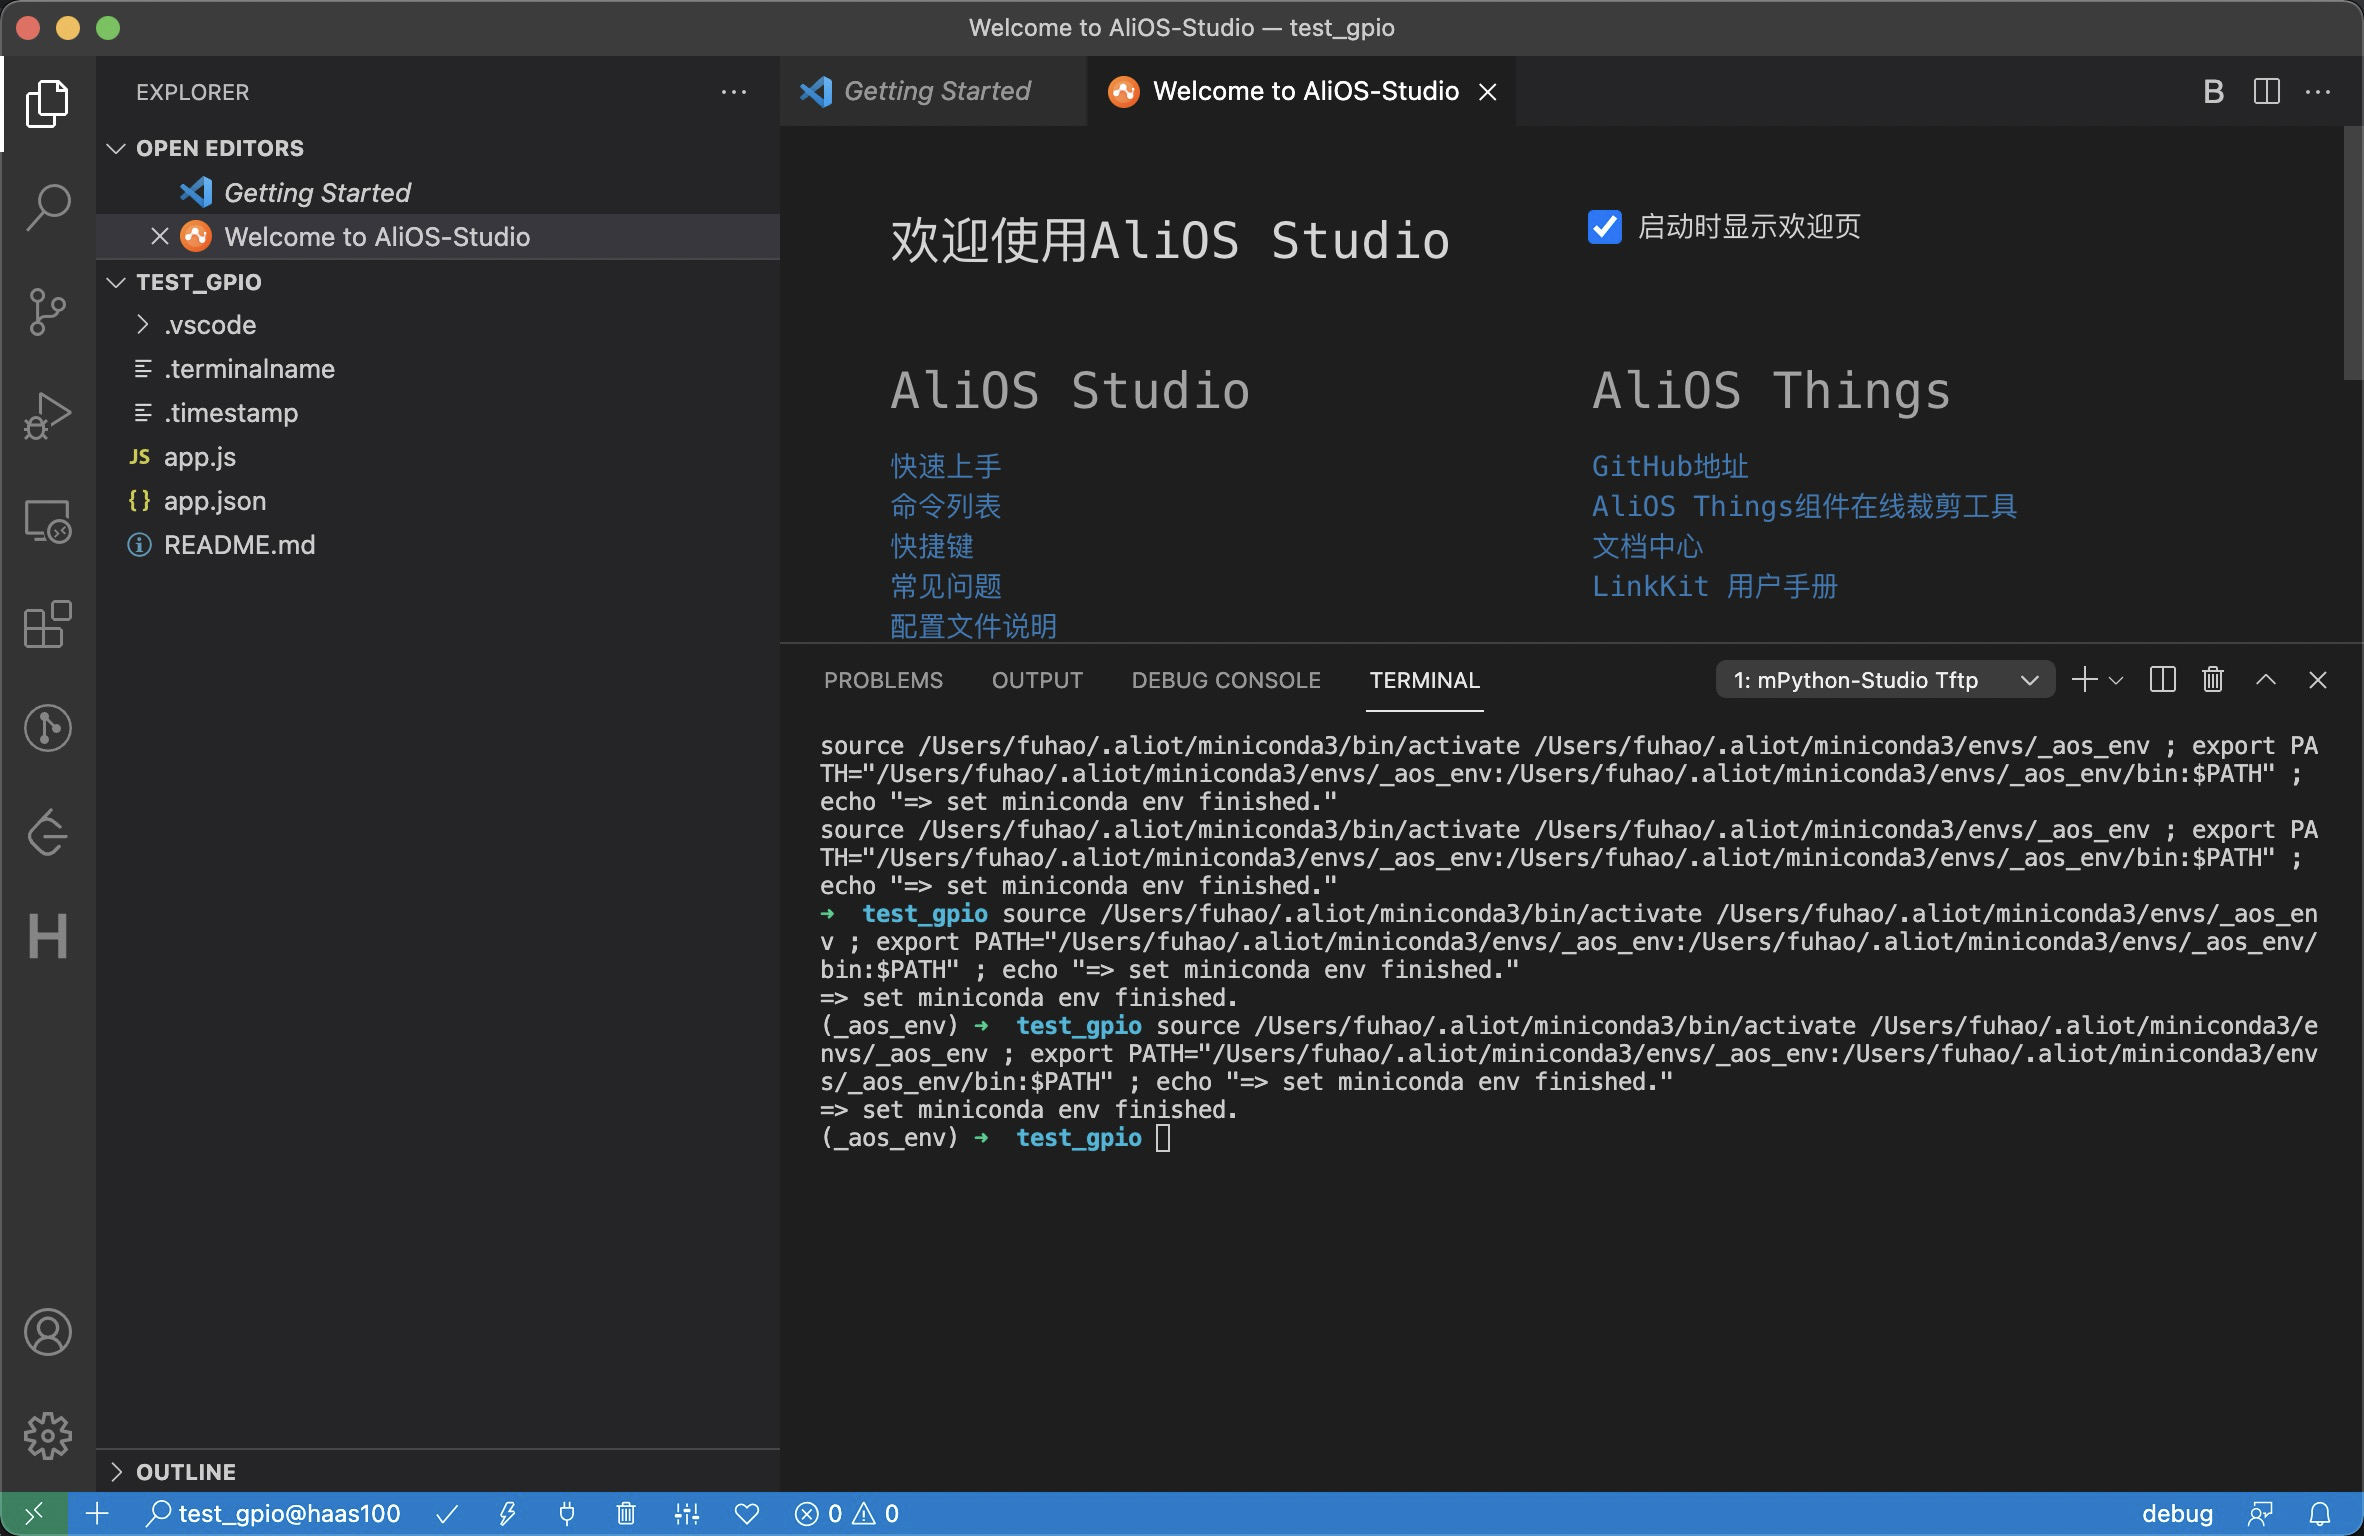Click the lightning burn icon in status bar
Image resolution: width=2364 pixels, height=1536 pixels.
507,1514
